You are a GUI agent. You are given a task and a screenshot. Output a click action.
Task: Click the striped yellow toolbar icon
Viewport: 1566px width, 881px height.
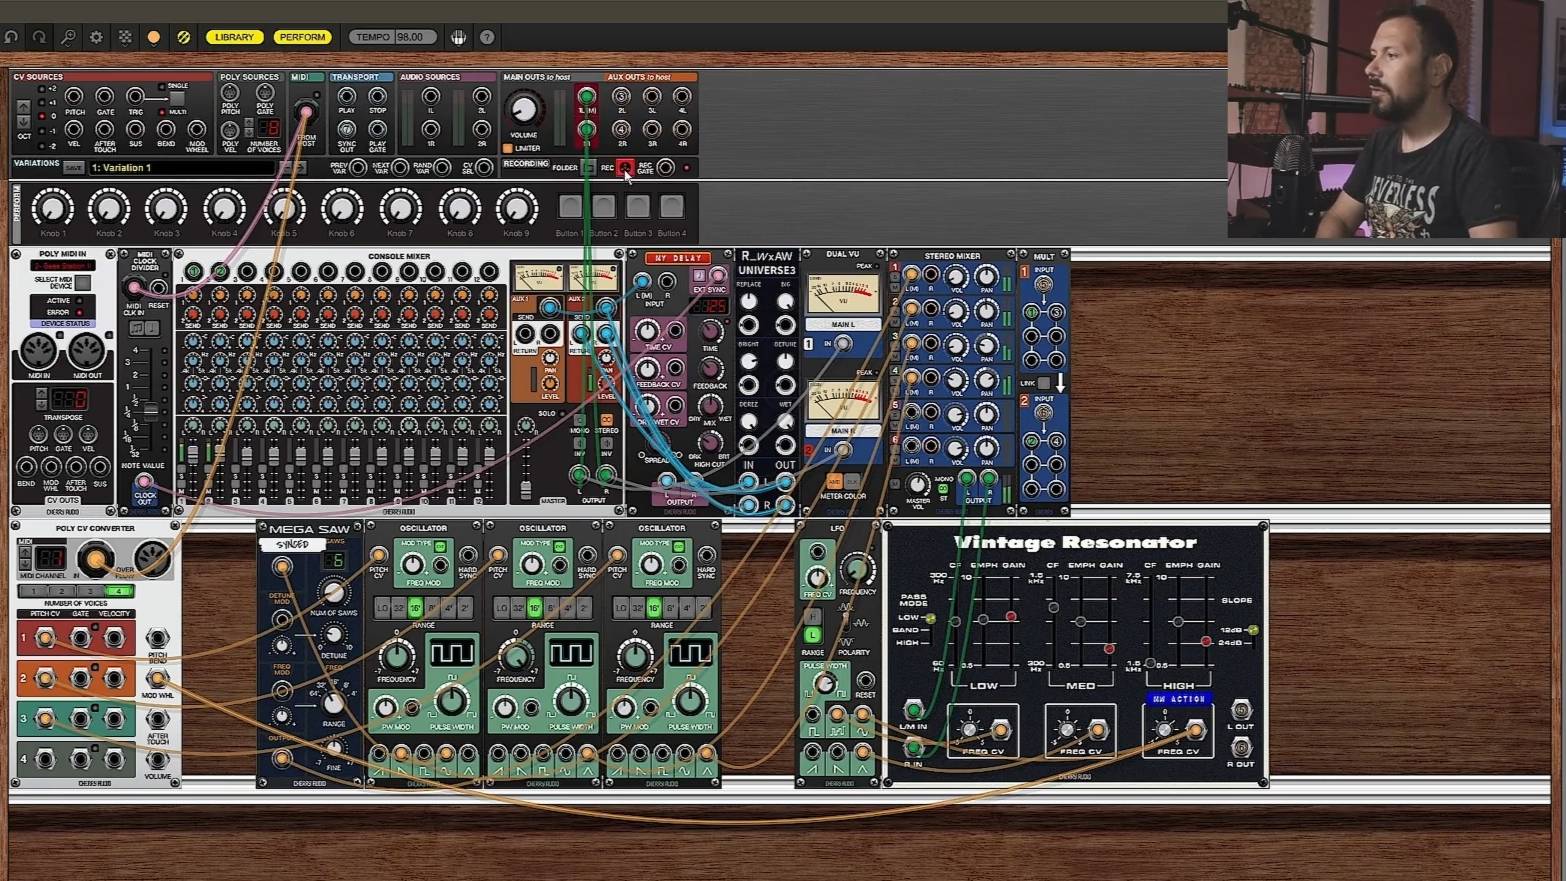[x=183, y=37]
